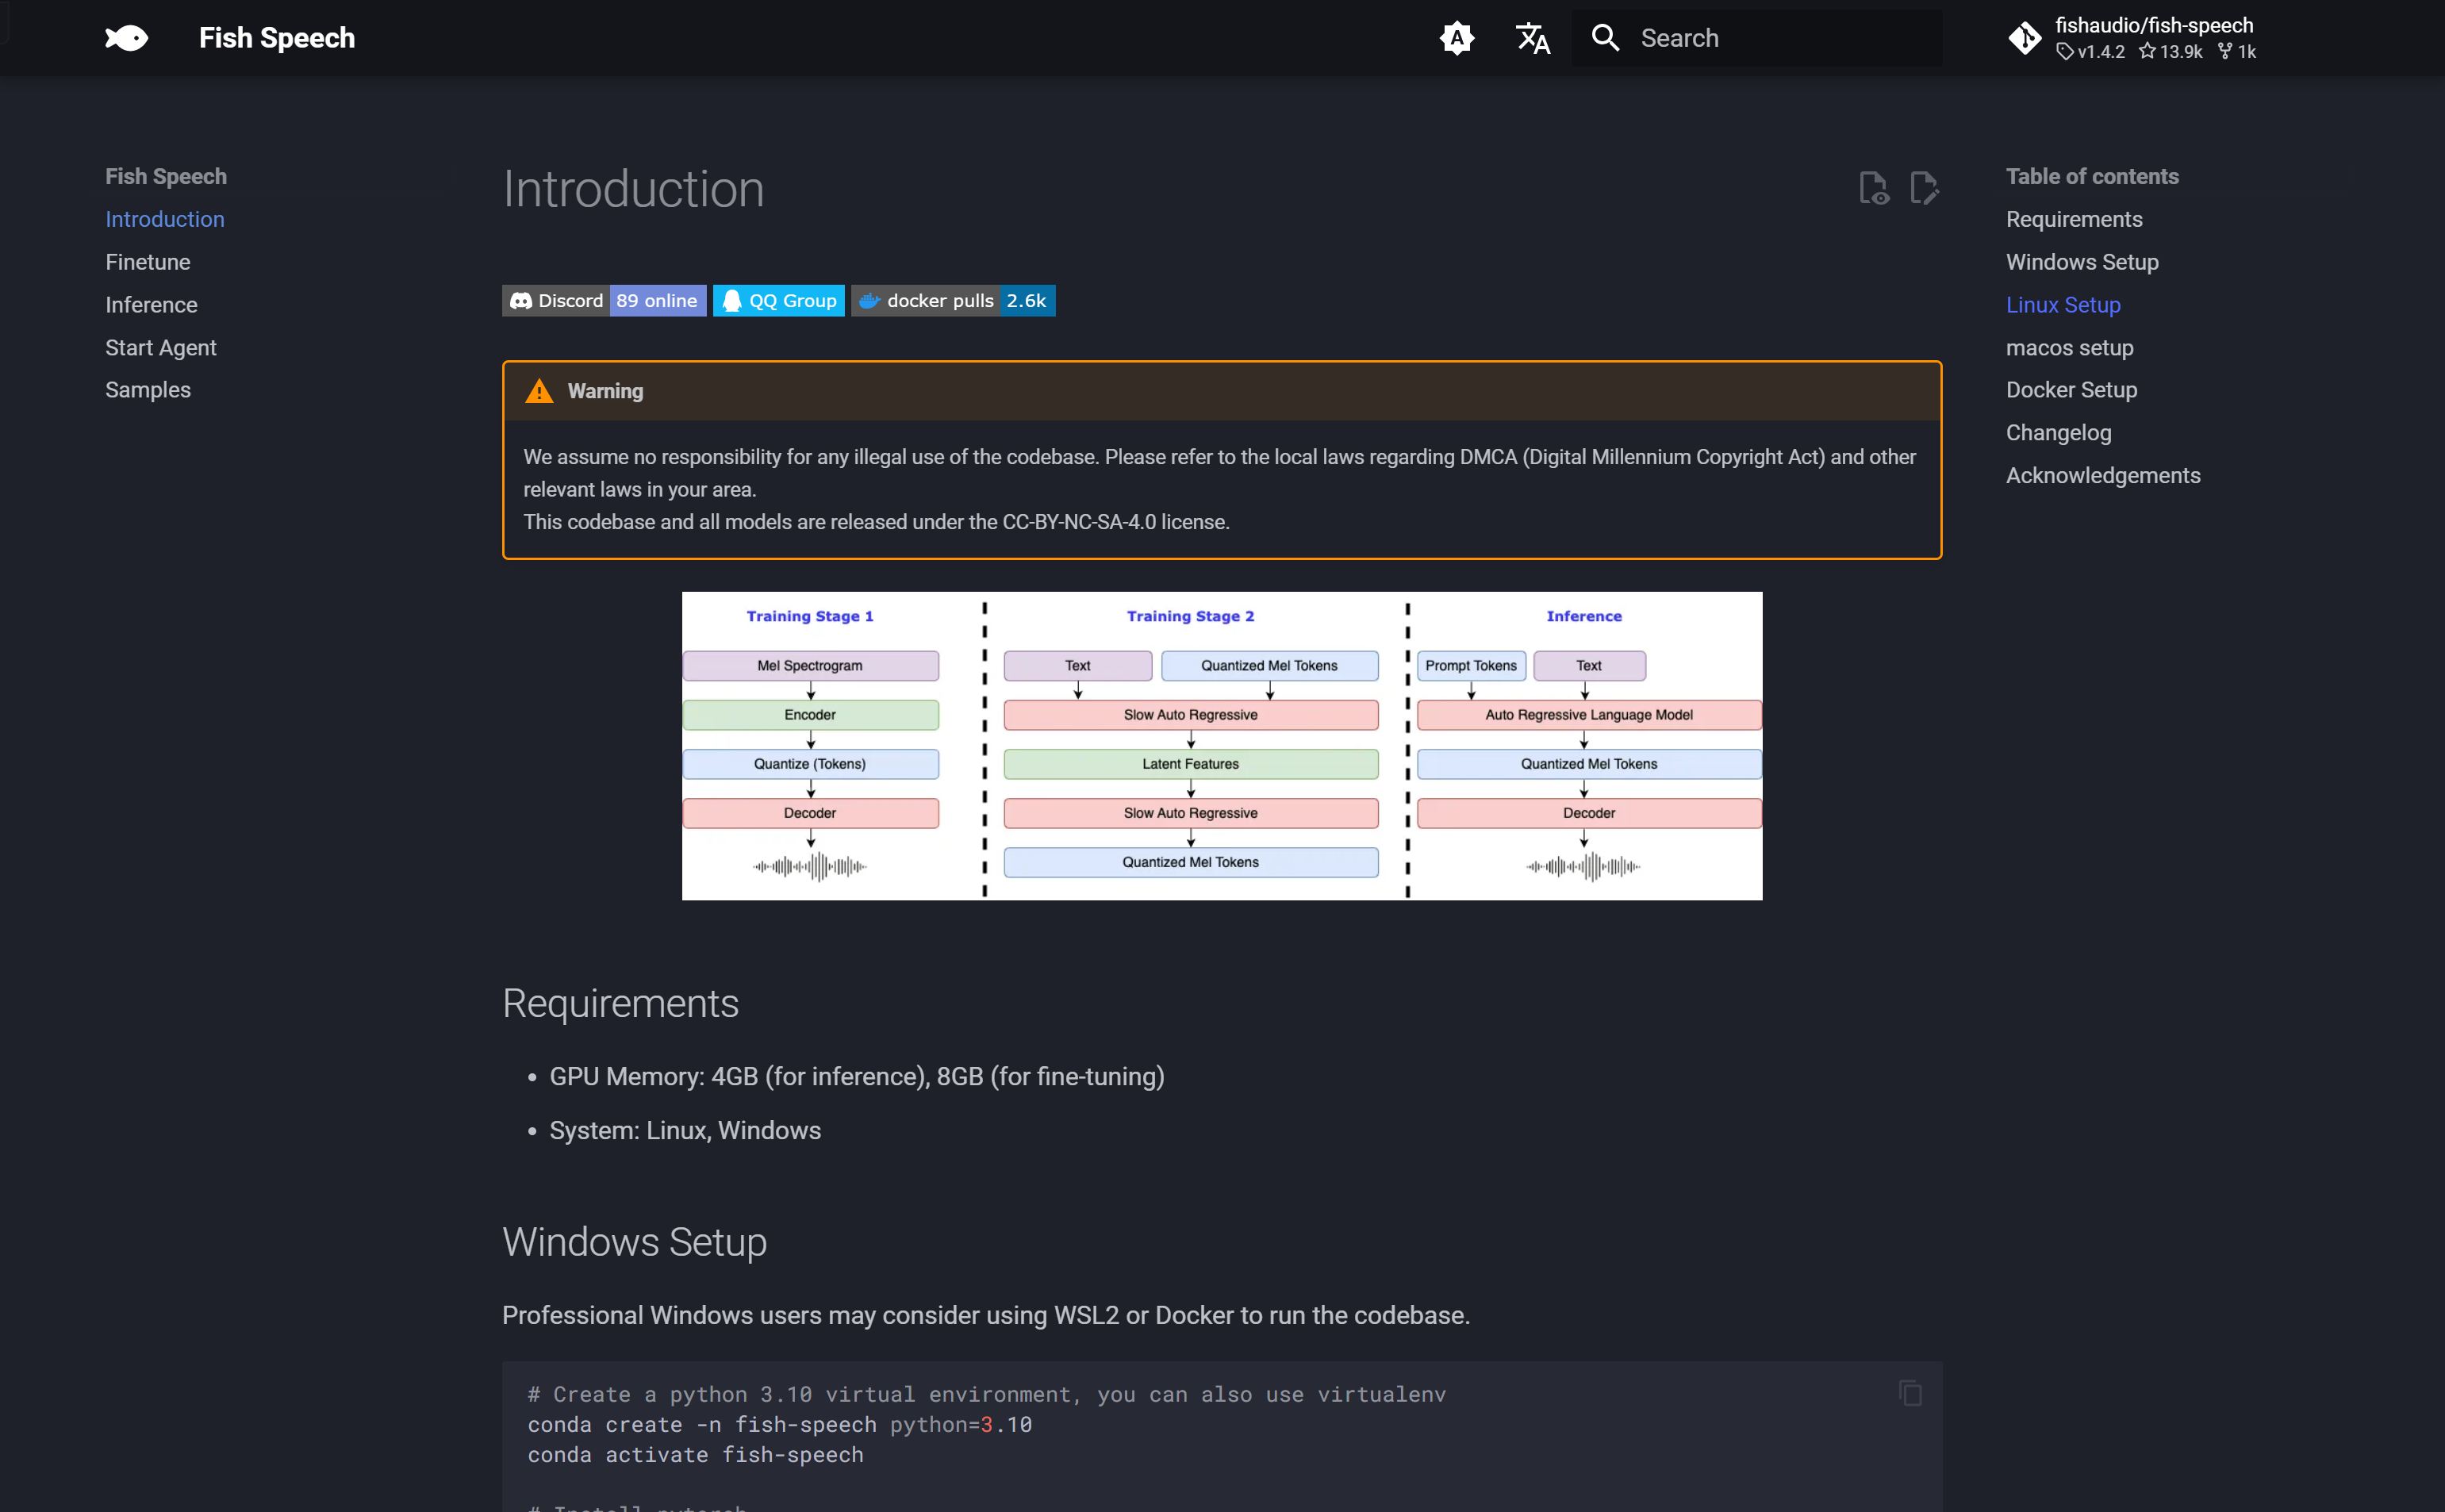Open the Start Agent page
Viewport: 2445px width, 1512px height.
coord(161,348)
